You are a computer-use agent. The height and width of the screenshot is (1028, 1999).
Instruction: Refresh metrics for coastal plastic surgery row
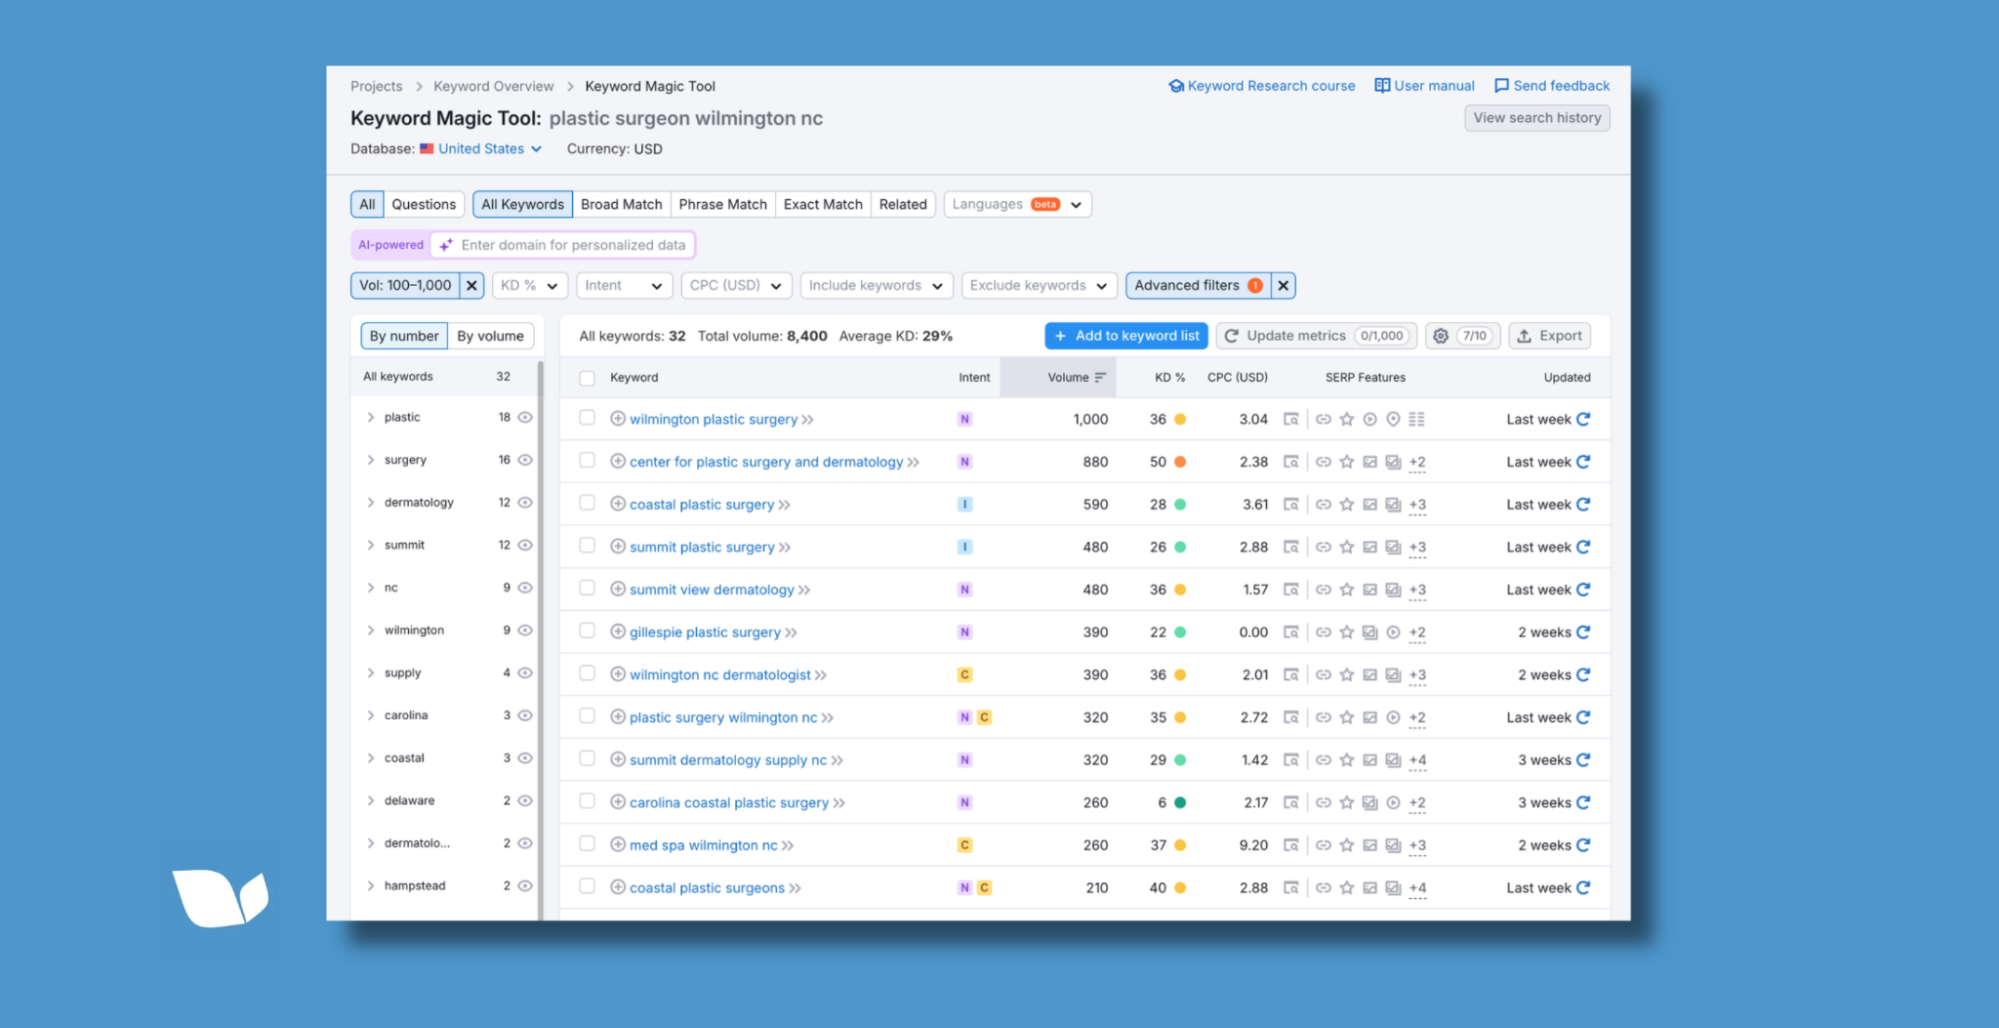coord(1583,504)
